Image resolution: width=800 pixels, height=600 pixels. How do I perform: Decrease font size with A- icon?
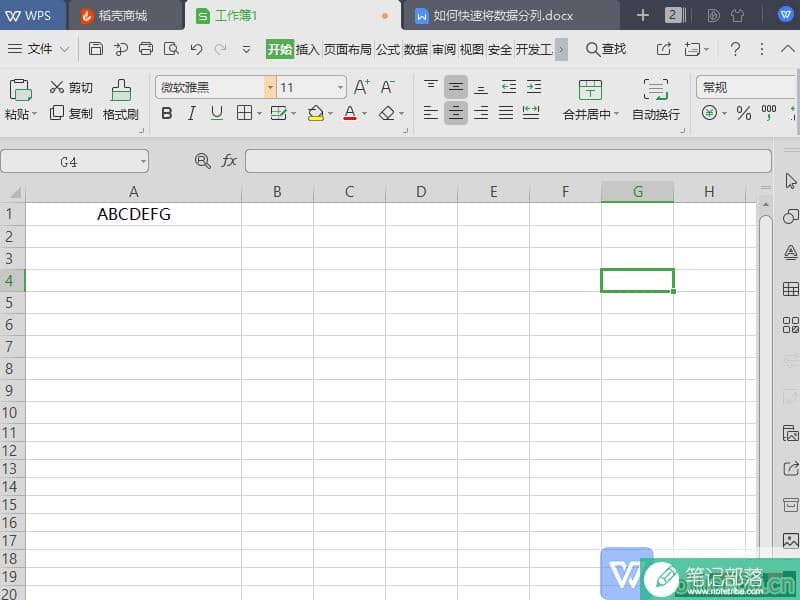point(387,87)
